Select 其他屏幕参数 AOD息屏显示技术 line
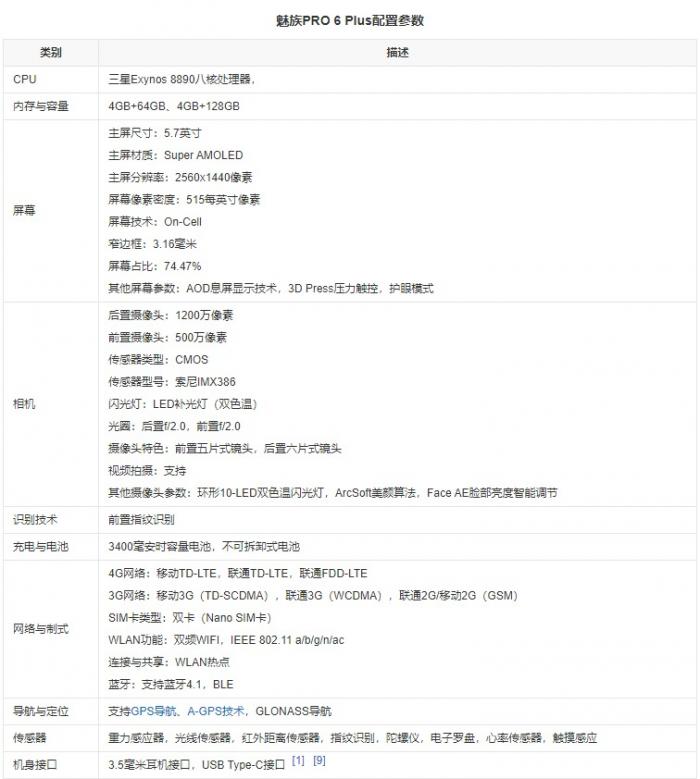 pyautogui.click(x=271, y=289)
